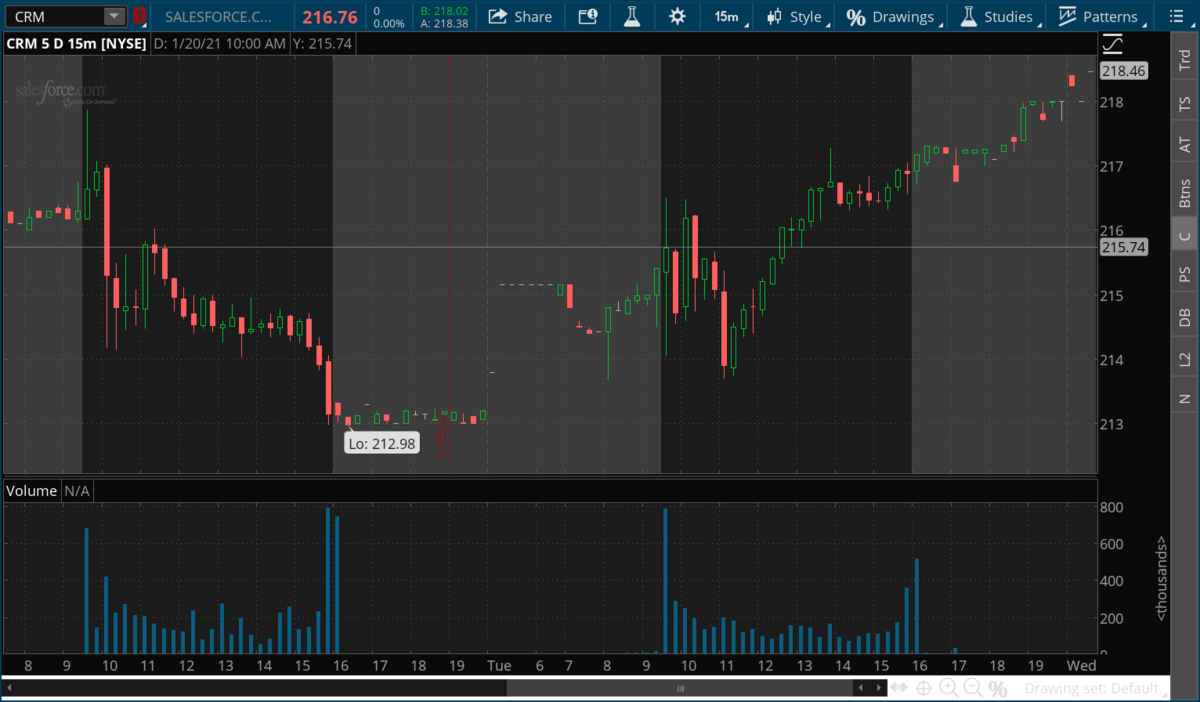Screen dimensions: 1200x702
Task: Open the flask Edit studies icon
Action: click(x=631, y=16)
